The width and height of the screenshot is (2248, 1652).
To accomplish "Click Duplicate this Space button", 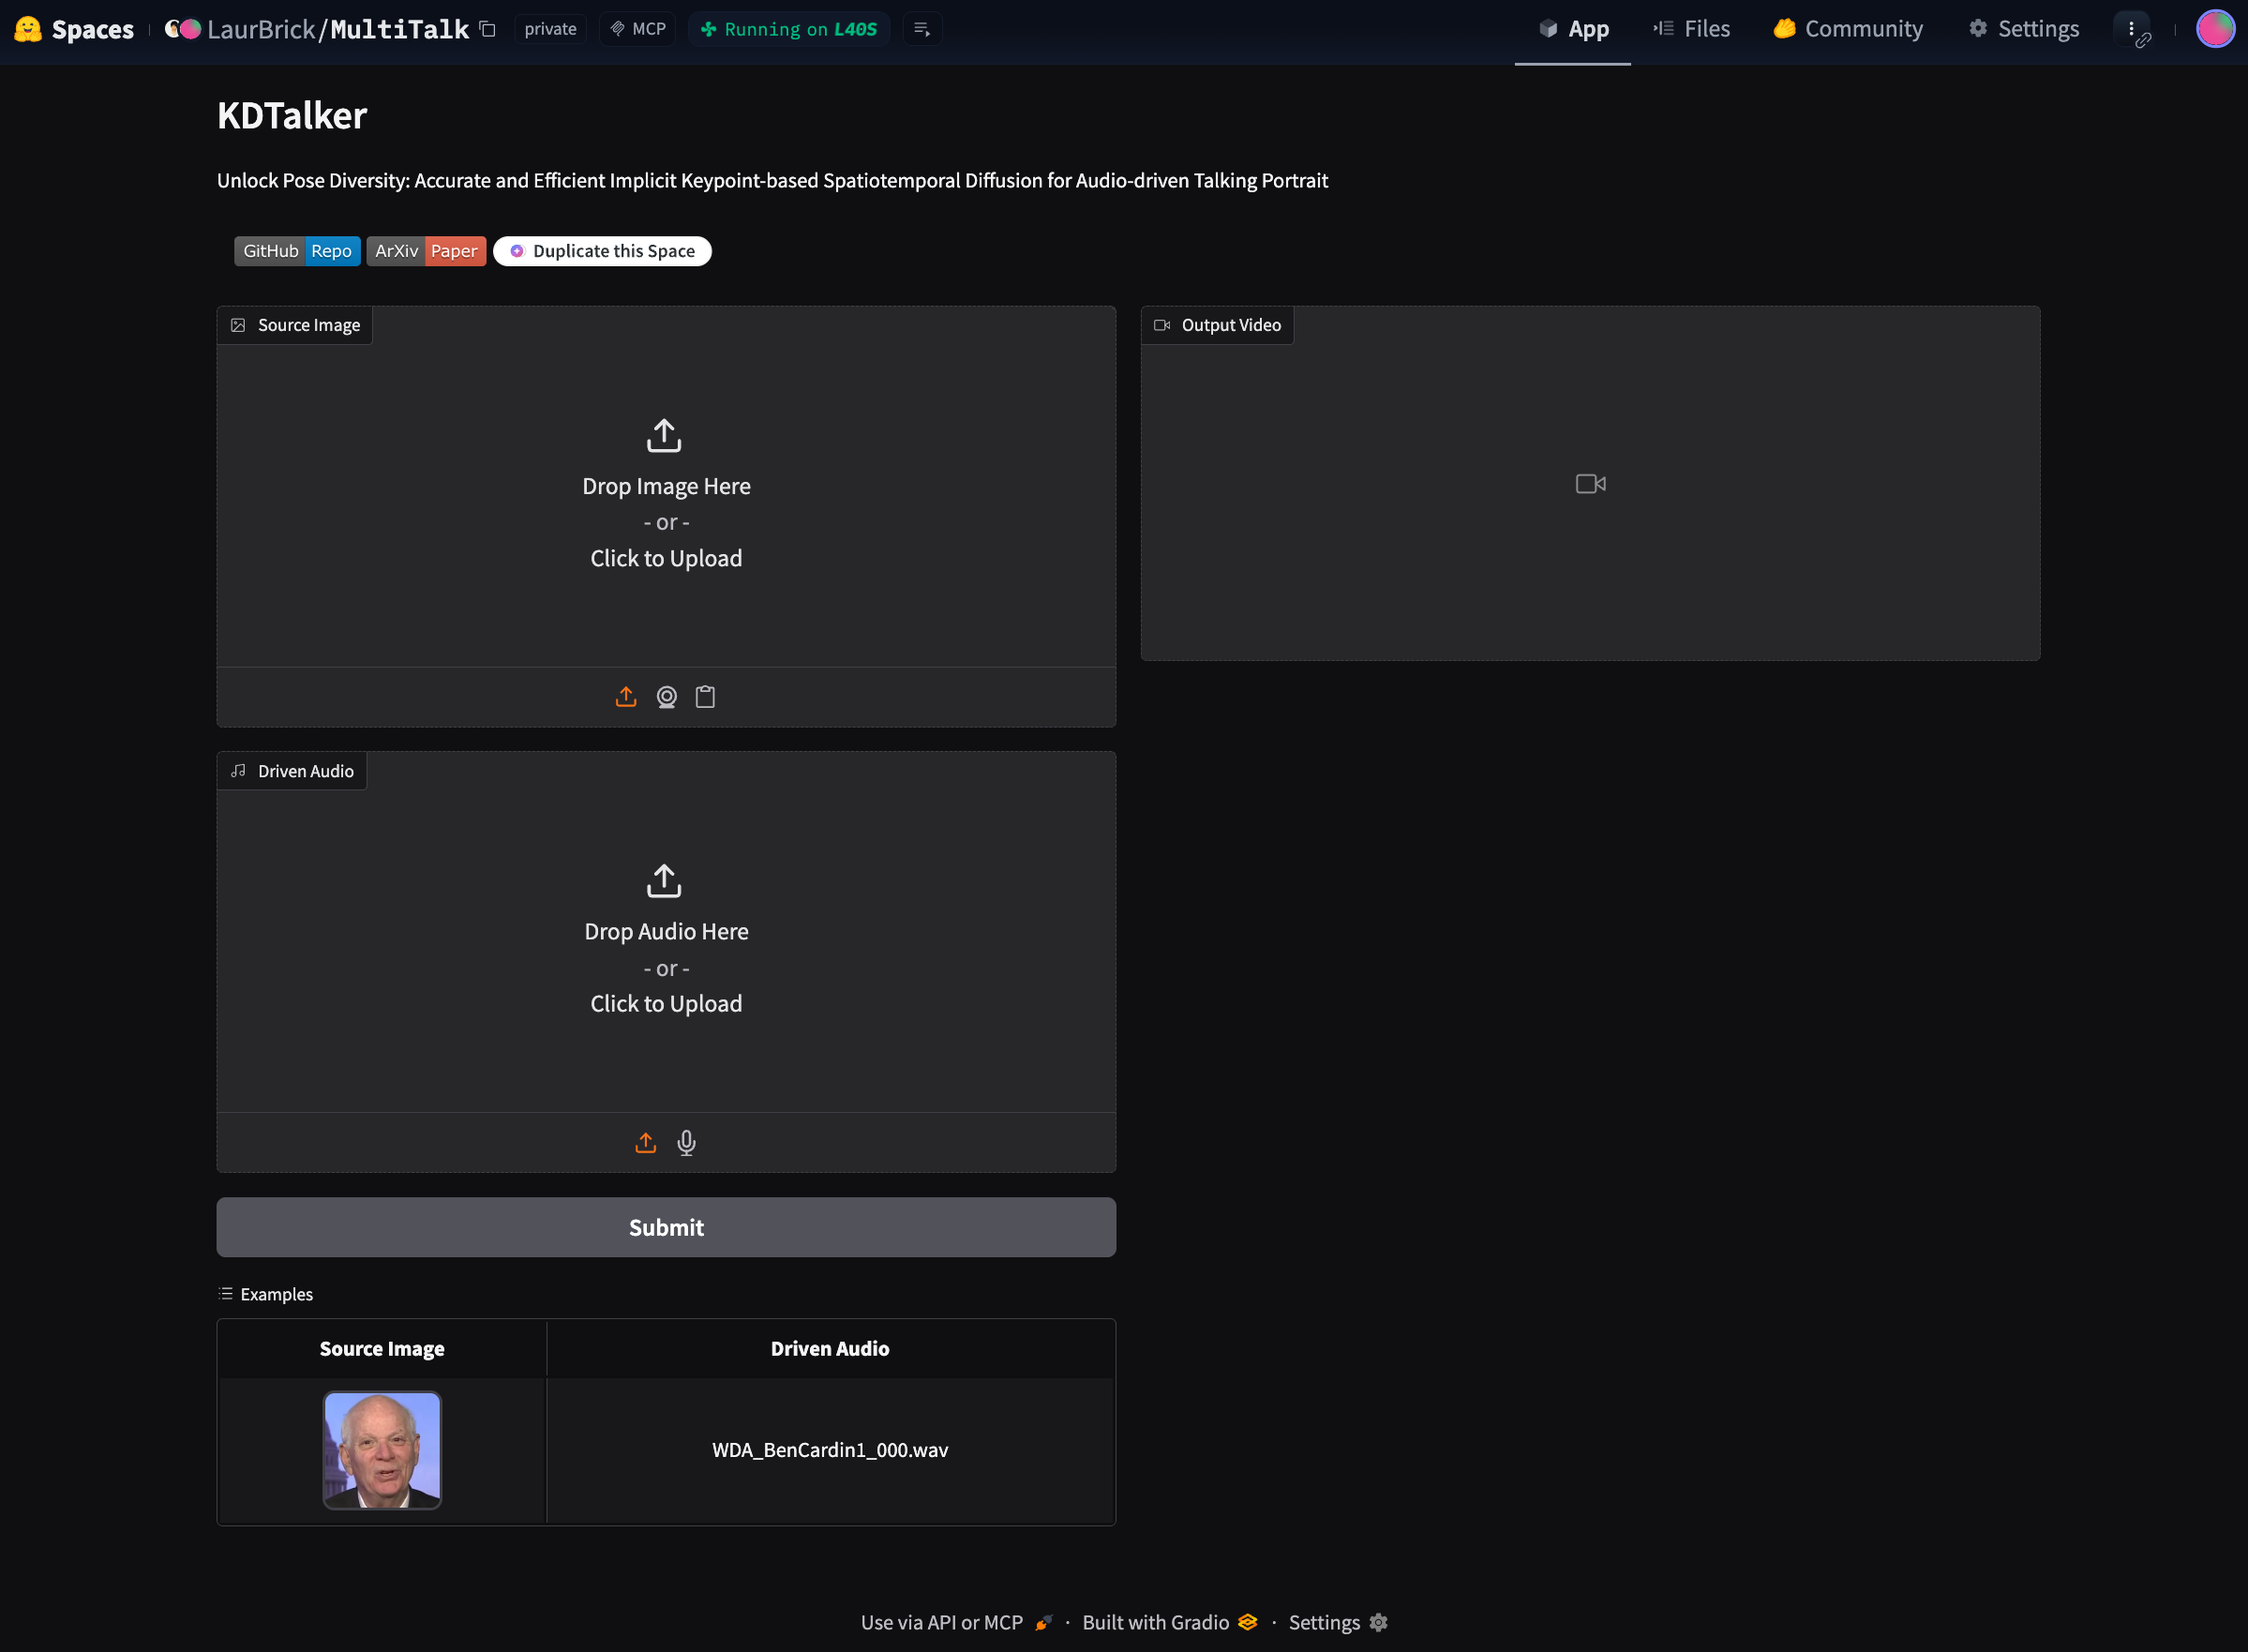I will click(x=602, y=251).
